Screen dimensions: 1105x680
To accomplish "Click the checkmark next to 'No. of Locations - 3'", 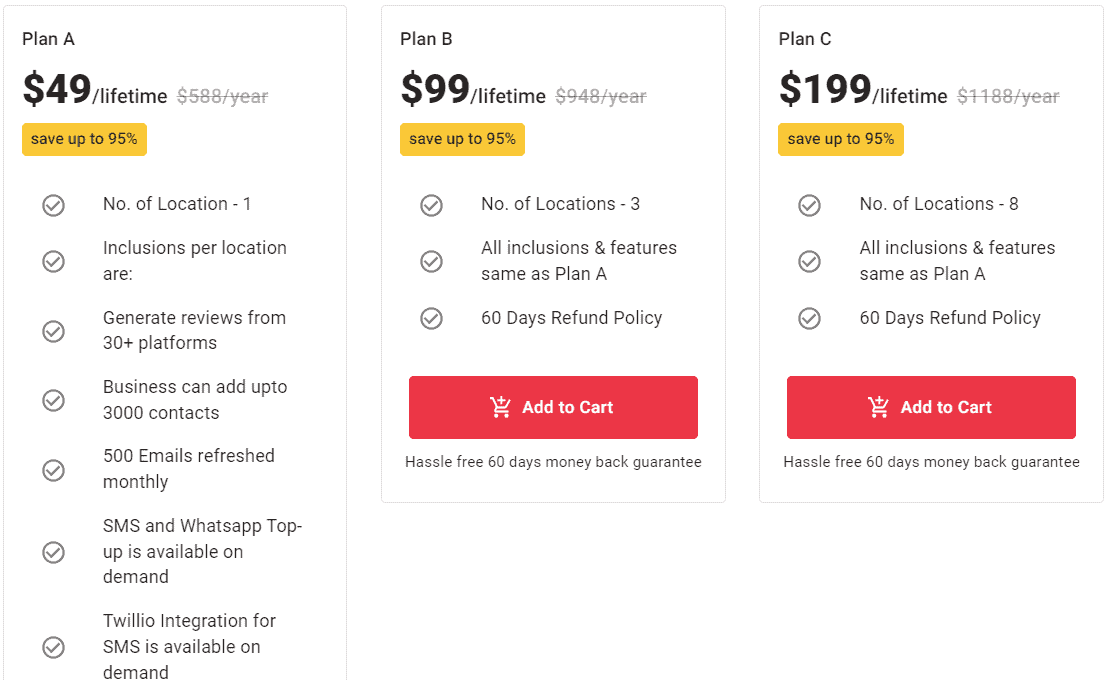I will [x=431, y=204].
